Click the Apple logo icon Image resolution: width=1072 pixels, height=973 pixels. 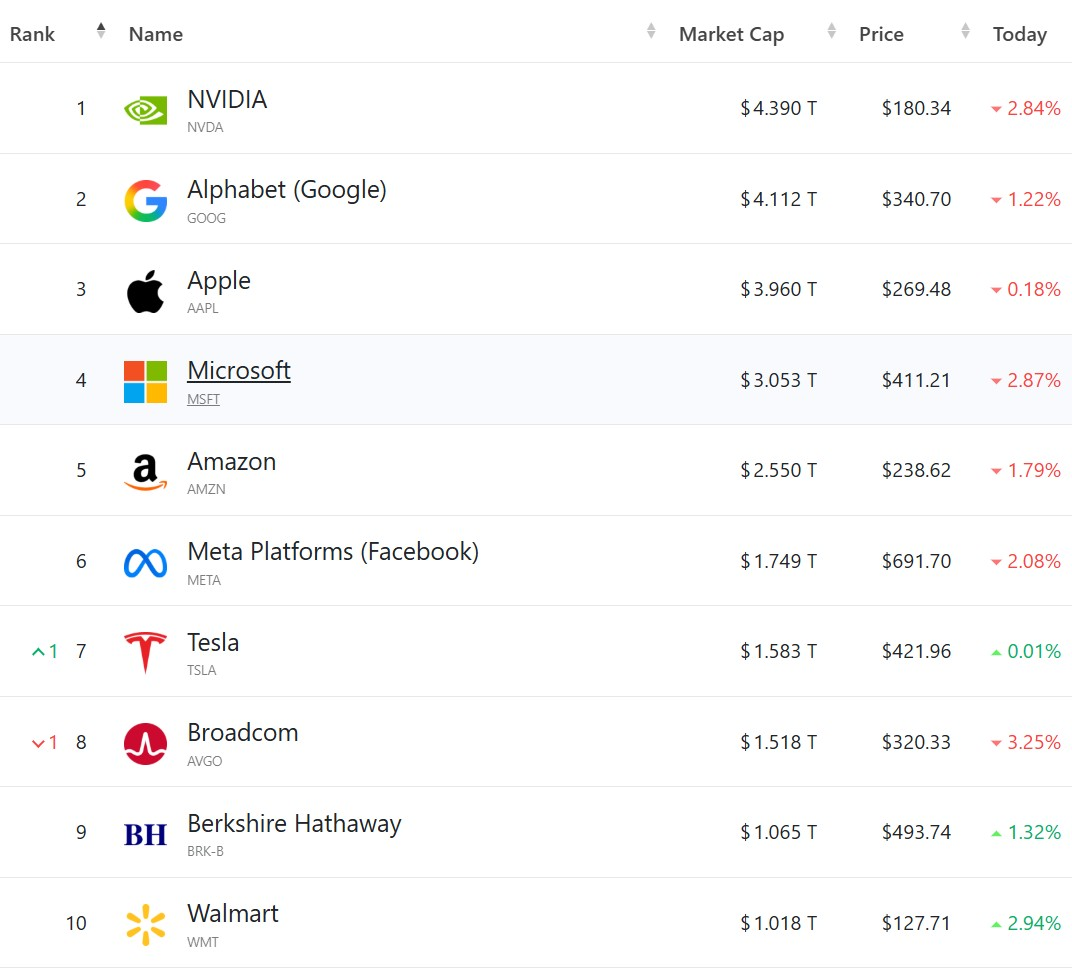pos(146,291)
